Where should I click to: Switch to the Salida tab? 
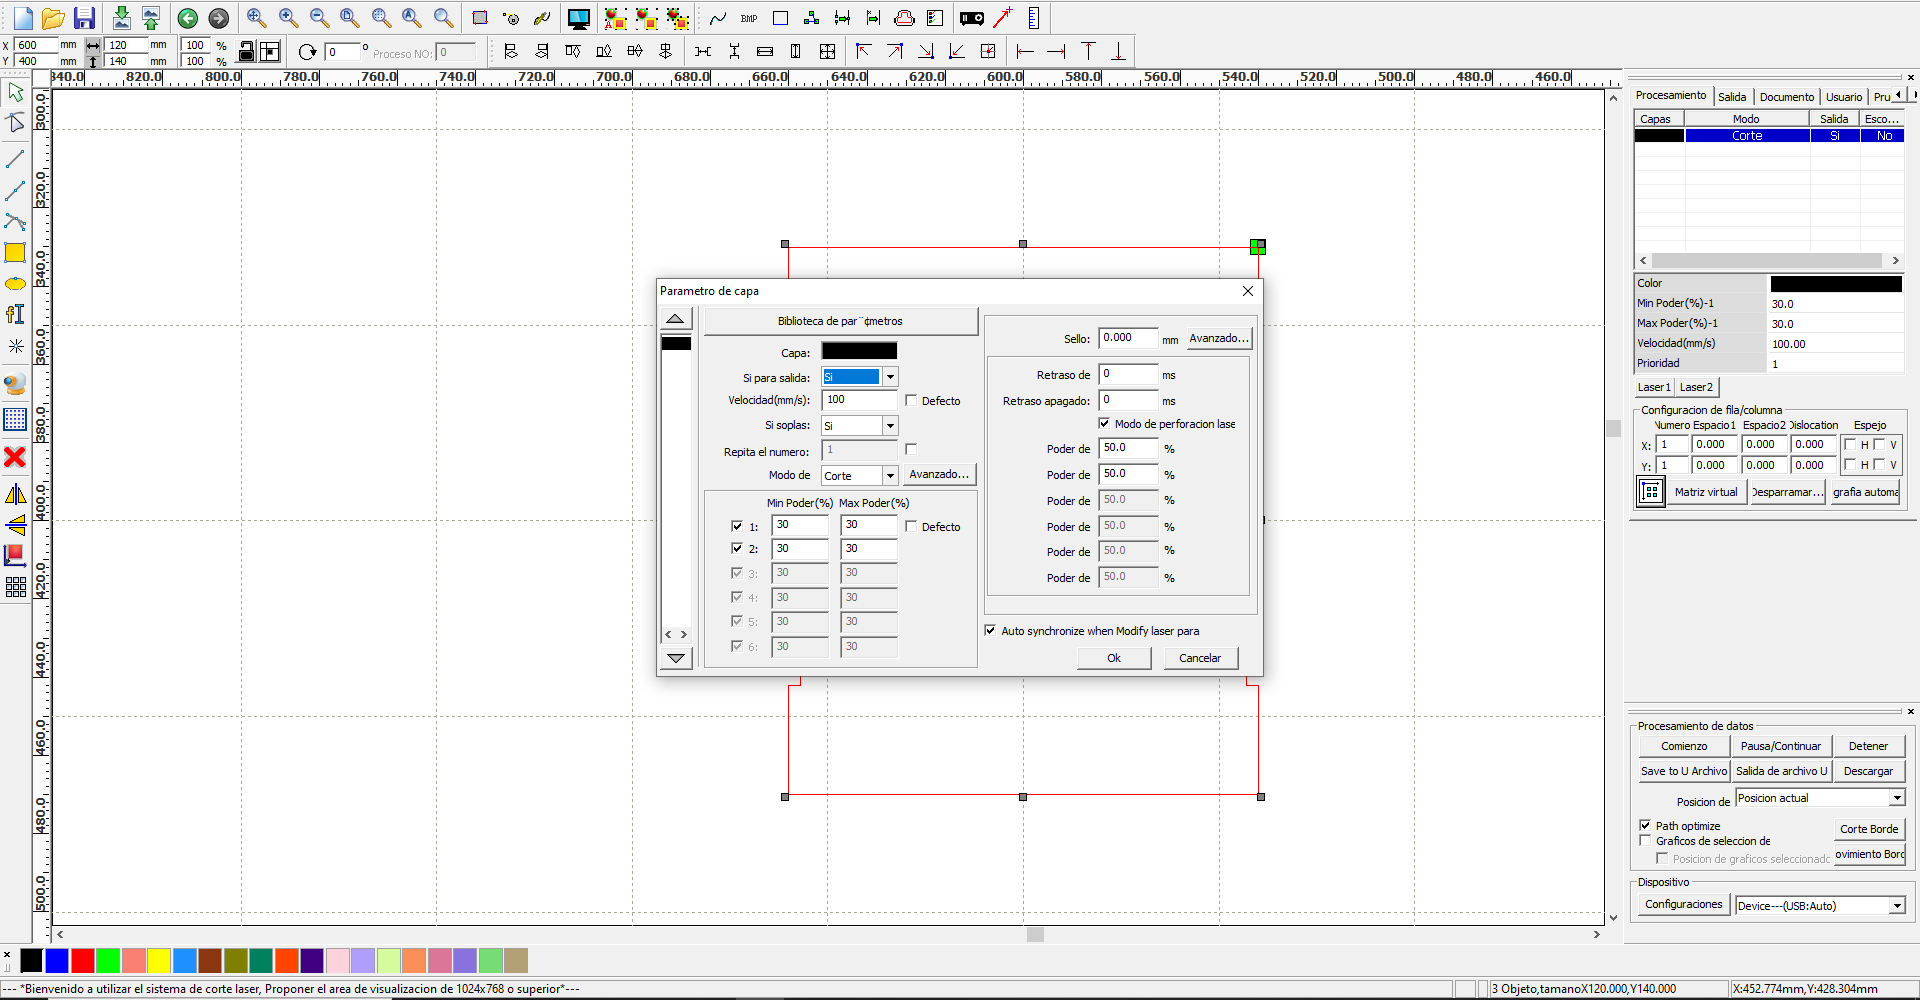(1732, 97)
